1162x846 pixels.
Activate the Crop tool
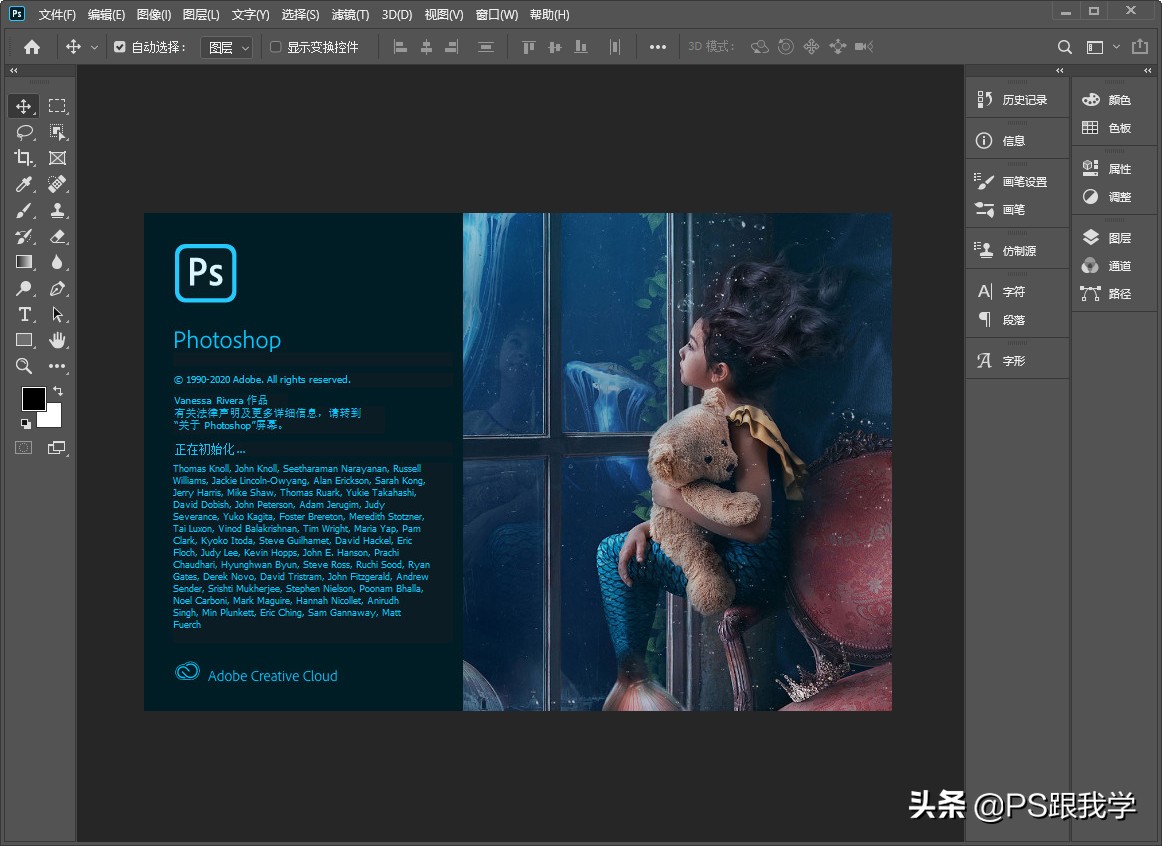pyautogui.click(x=22, y=157)
